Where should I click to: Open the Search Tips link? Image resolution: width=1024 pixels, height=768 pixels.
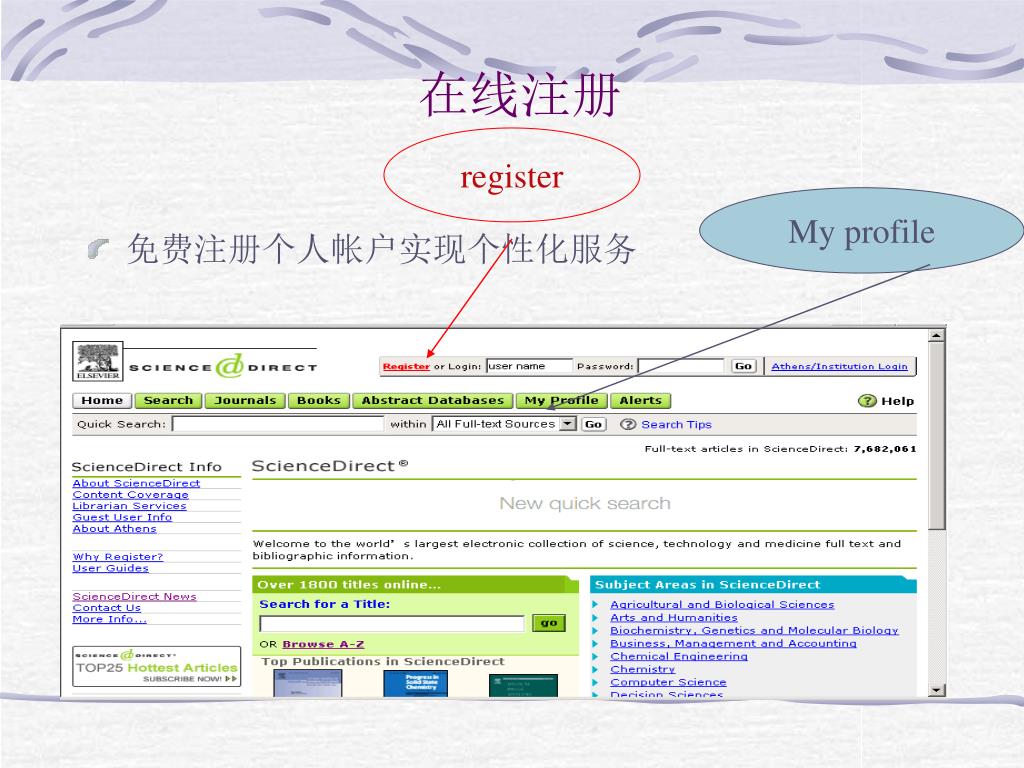(677, 424)
